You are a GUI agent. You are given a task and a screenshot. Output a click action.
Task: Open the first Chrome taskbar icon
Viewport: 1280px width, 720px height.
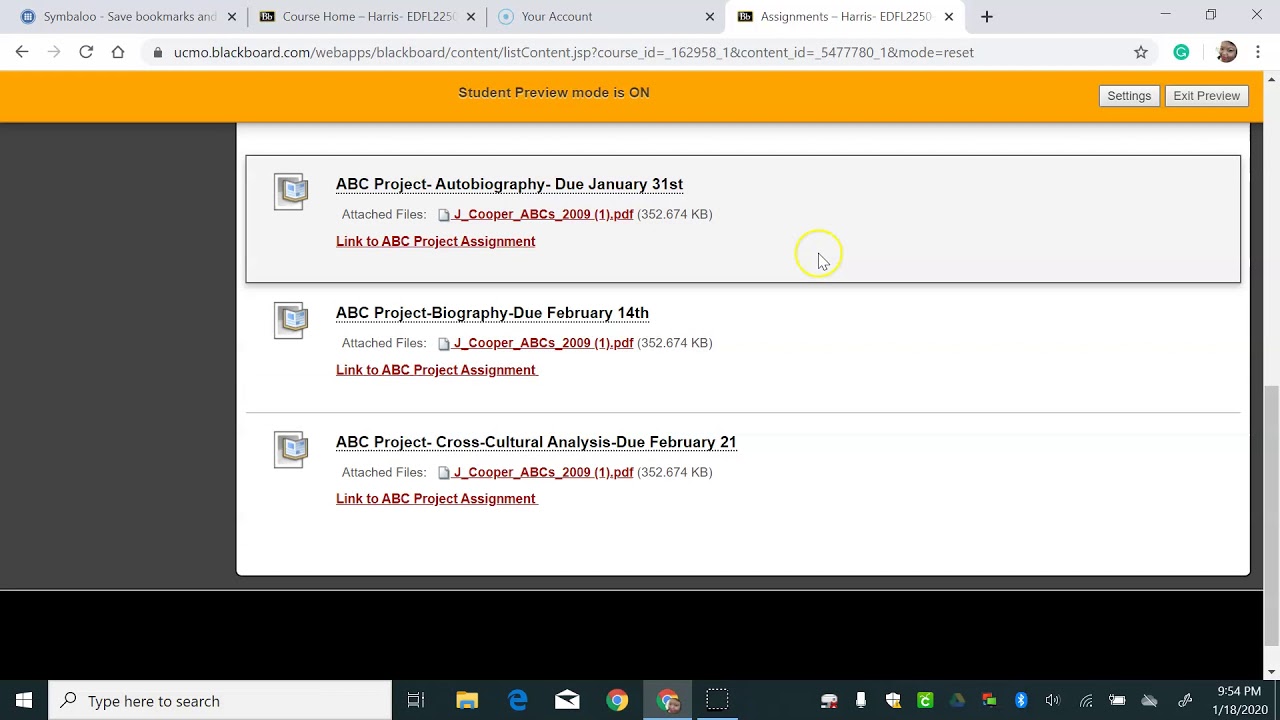pyautogui.click(x=617, y=701)
